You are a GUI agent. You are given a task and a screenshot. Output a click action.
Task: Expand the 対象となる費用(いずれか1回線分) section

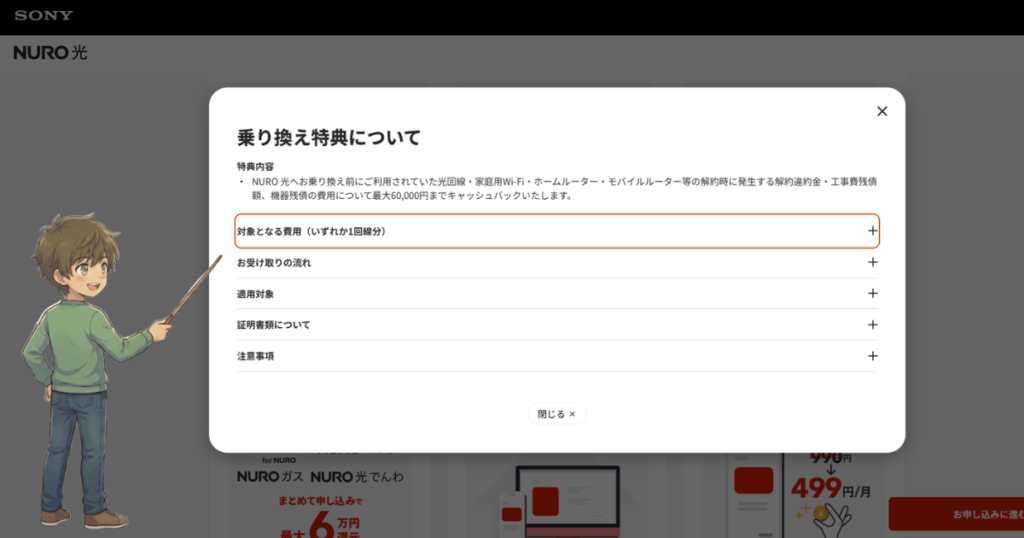click(557, 231)
